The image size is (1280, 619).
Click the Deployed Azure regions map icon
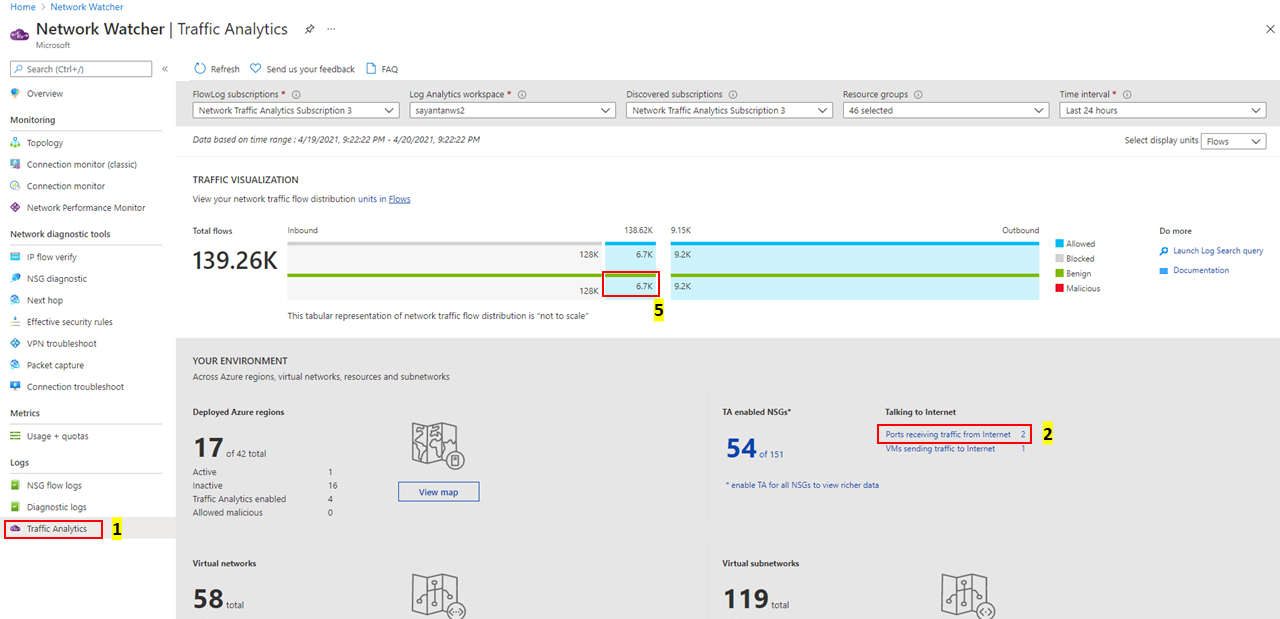pos(438,446)
